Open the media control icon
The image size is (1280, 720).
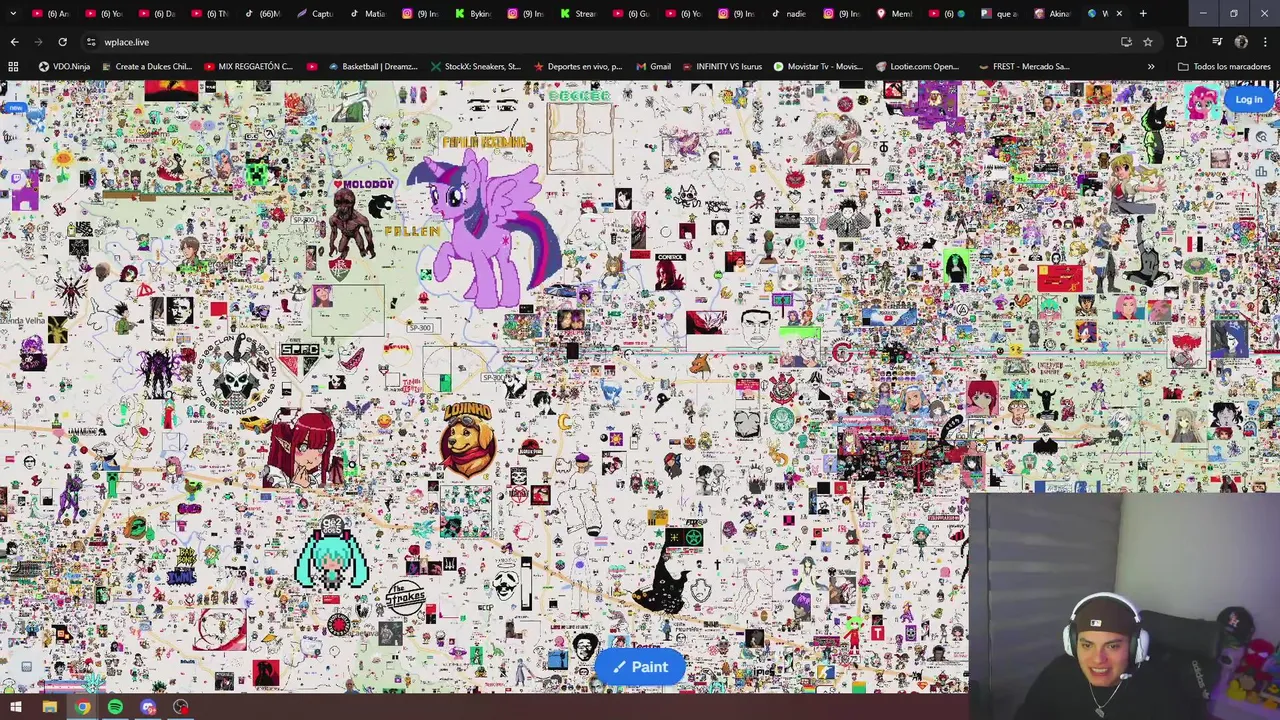pos(1216,42)
